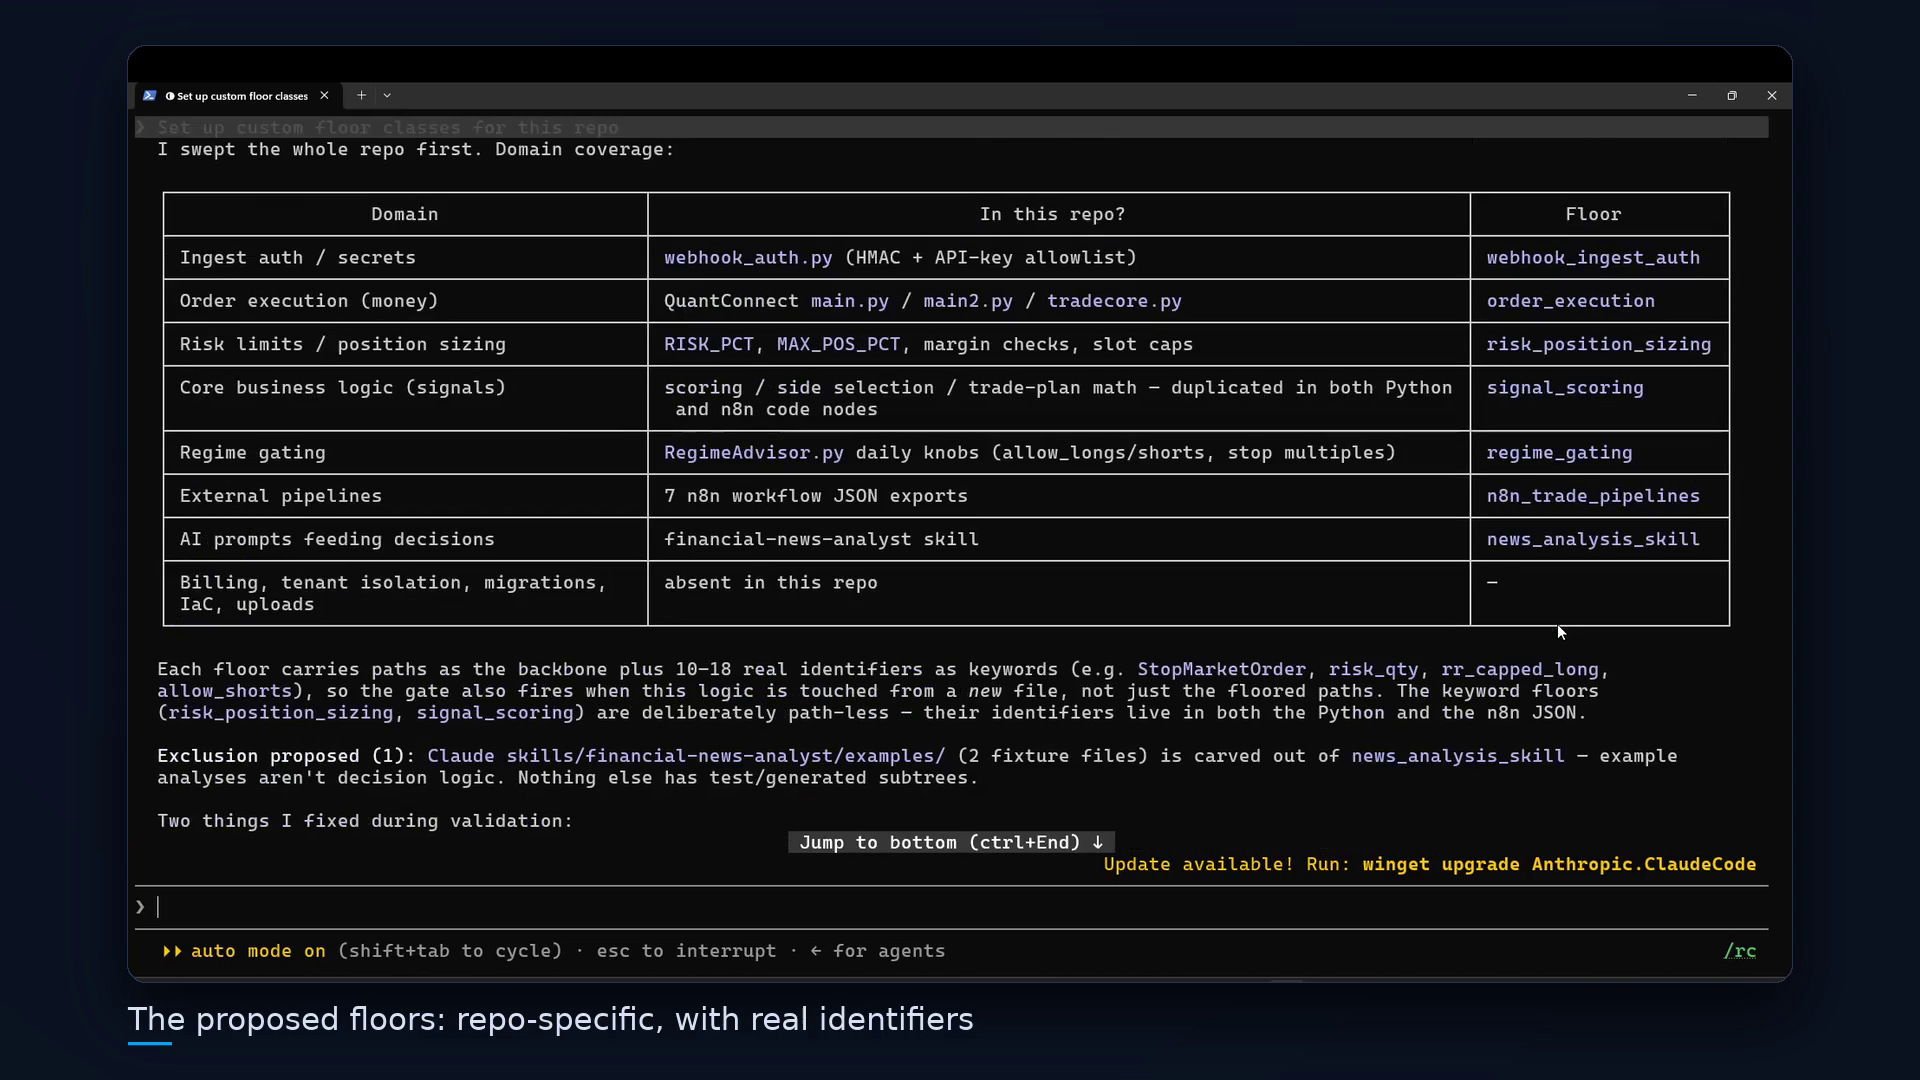
Task: Click the 'Claude skills/financial-news-analyst/examples/' path
Action: click(686, 756)
